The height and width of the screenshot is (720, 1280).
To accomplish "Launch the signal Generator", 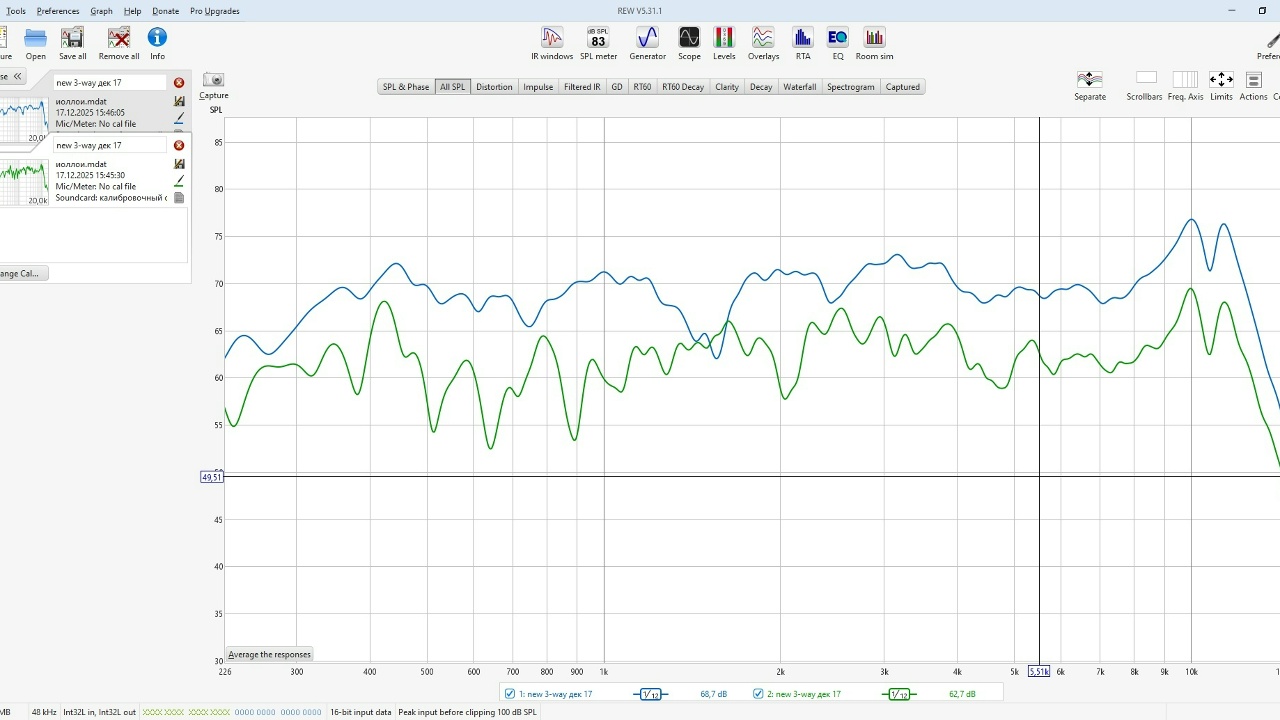I will point(647,43).
